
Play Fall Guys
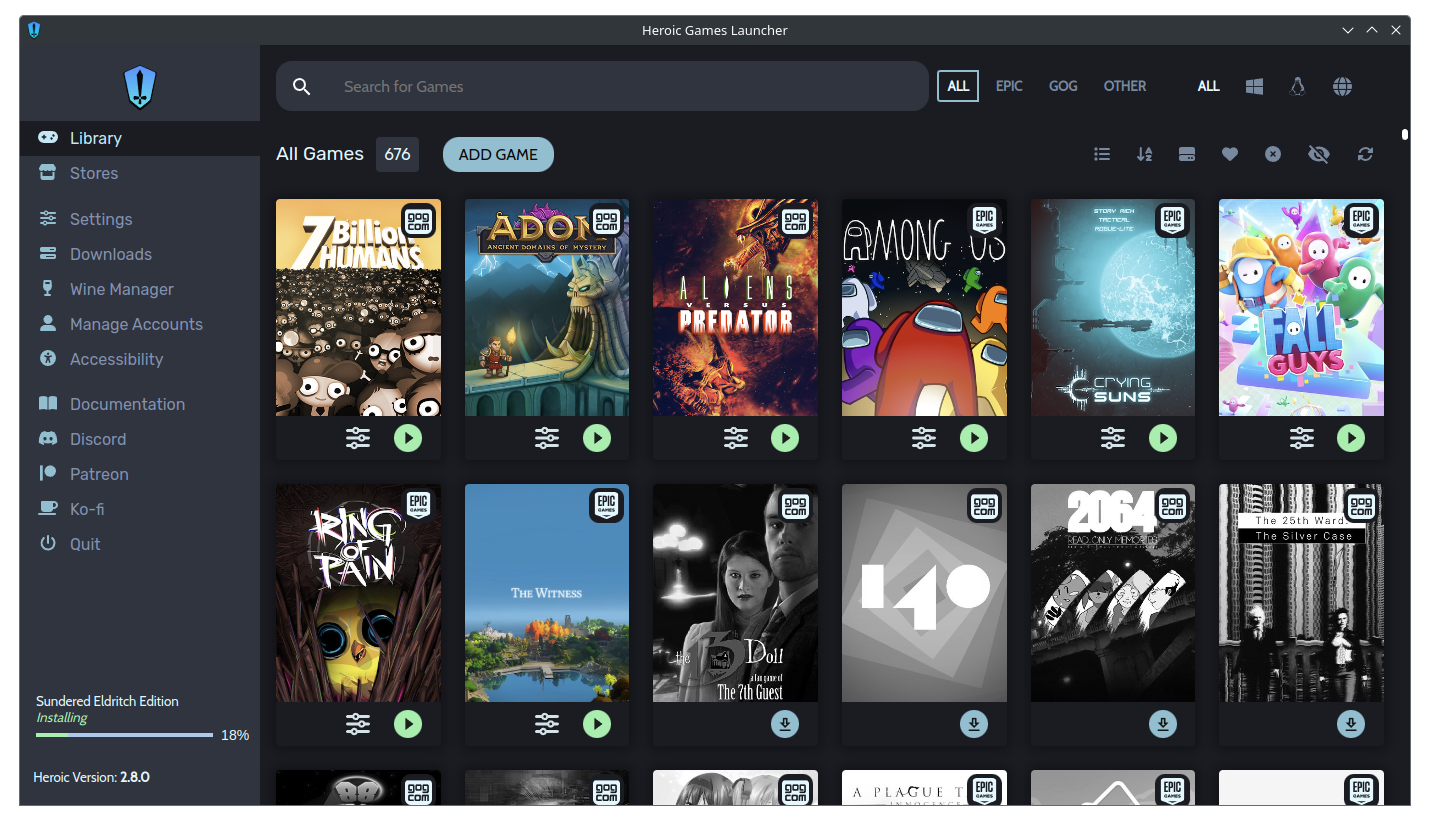click(x=1350, y=438)
